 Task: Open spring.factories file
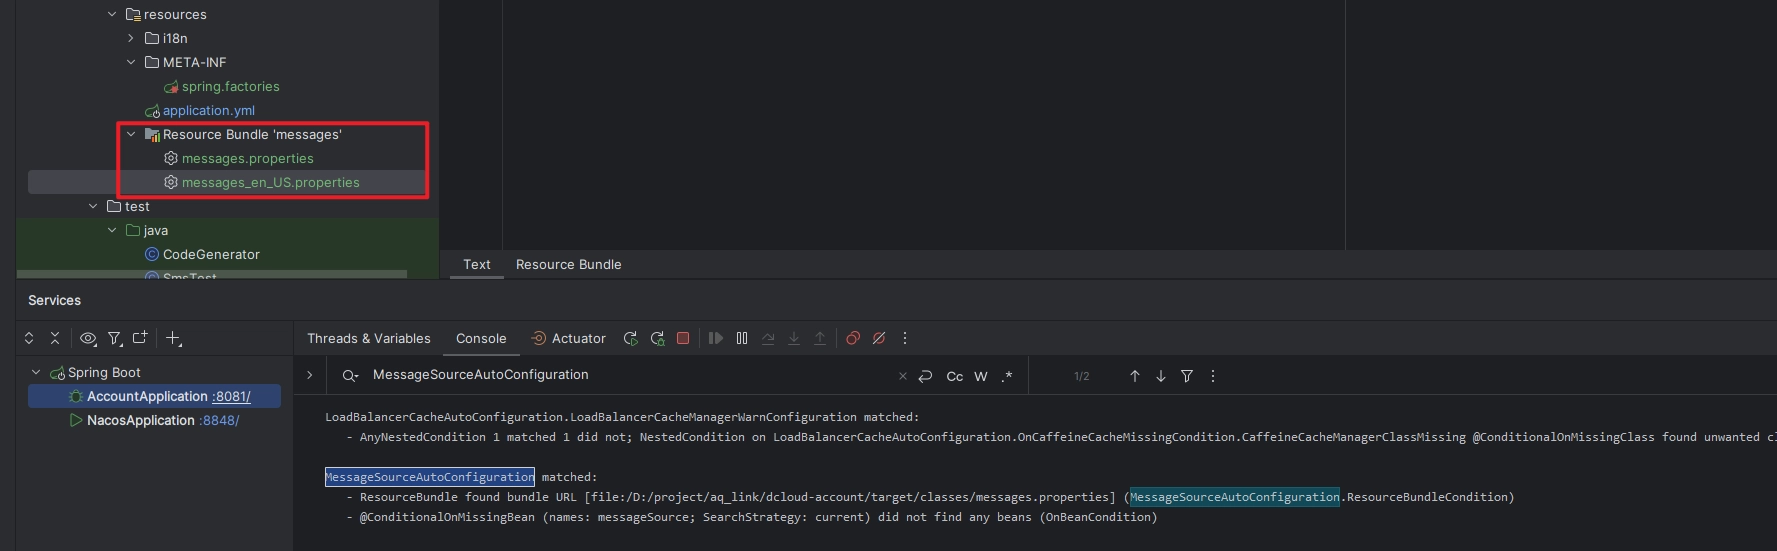coord(231,86)
